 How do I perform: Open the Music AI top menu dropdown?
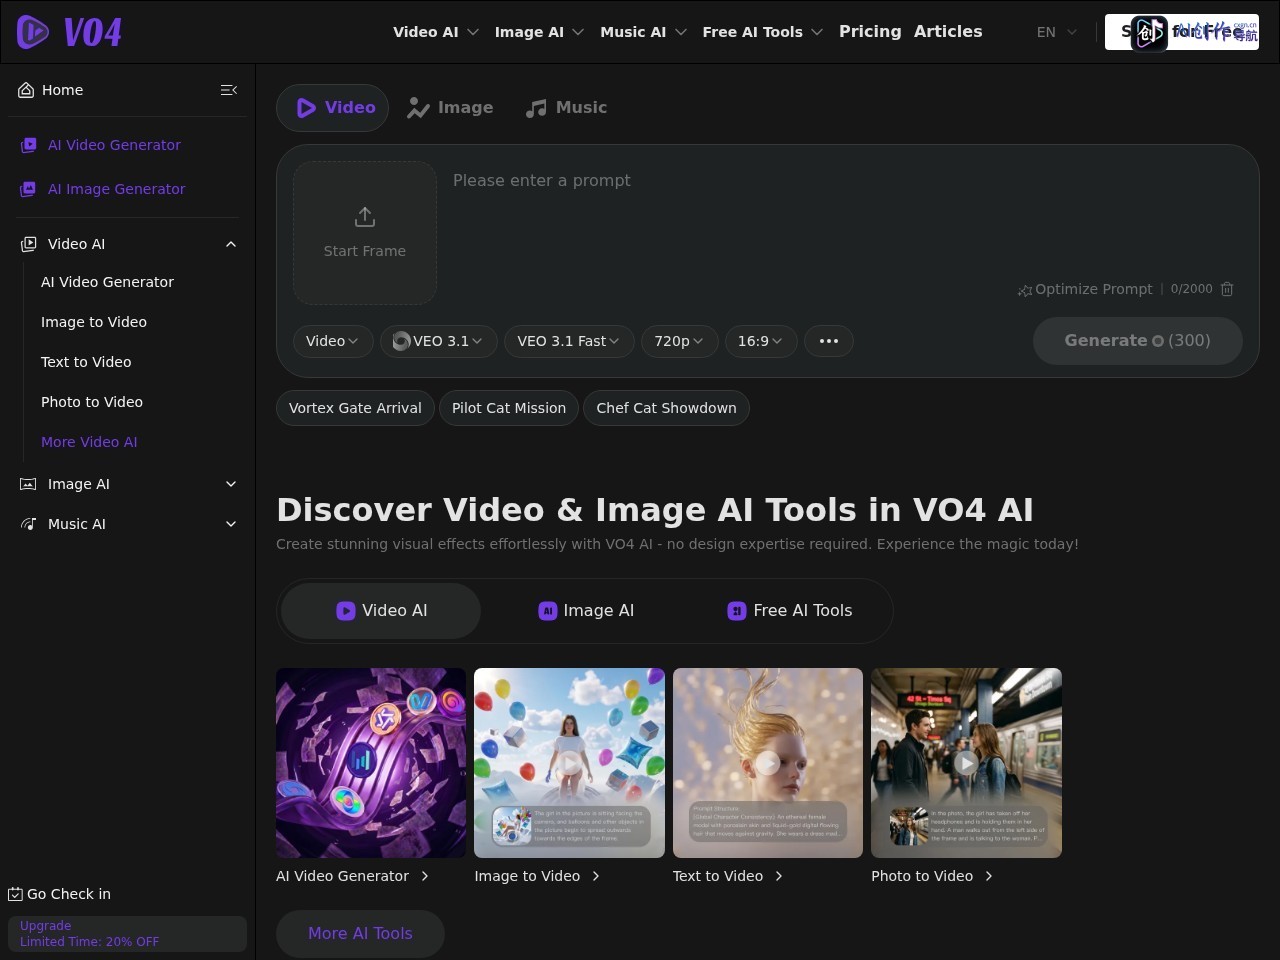pyautogui.click(x=644, y=32)
